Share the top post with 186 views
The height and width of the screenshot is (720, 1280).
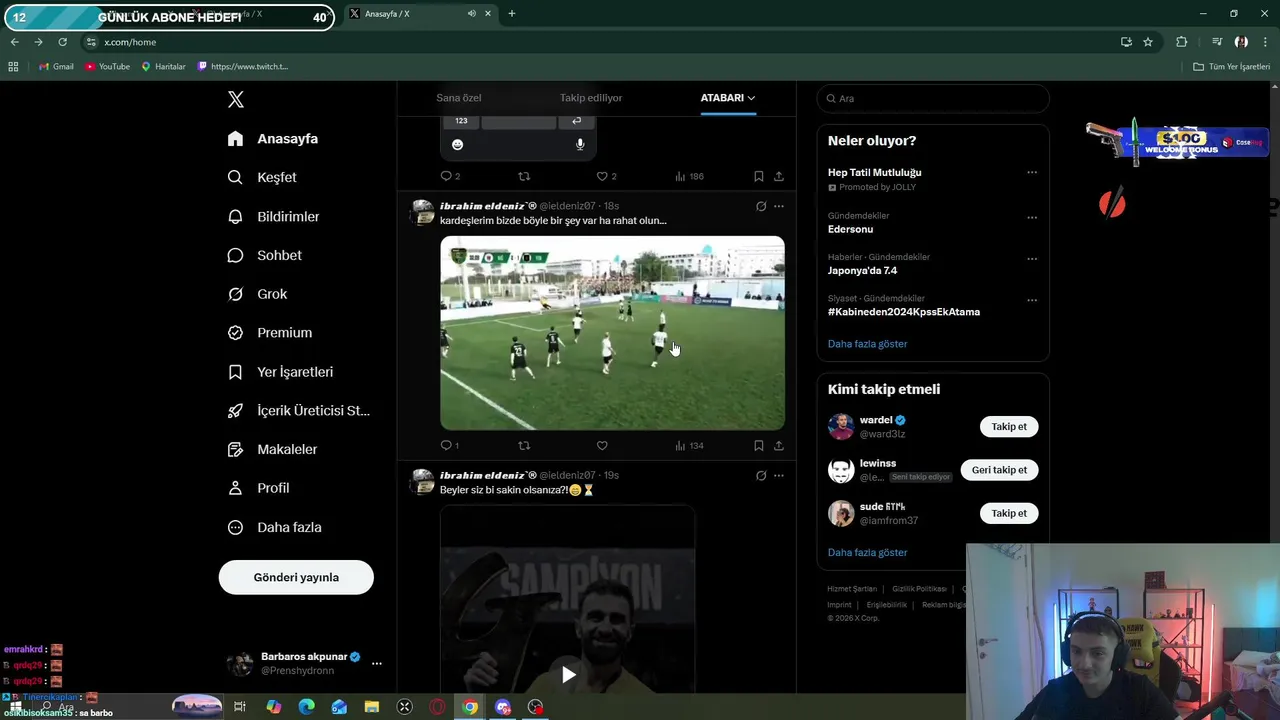tap(778, 176)
